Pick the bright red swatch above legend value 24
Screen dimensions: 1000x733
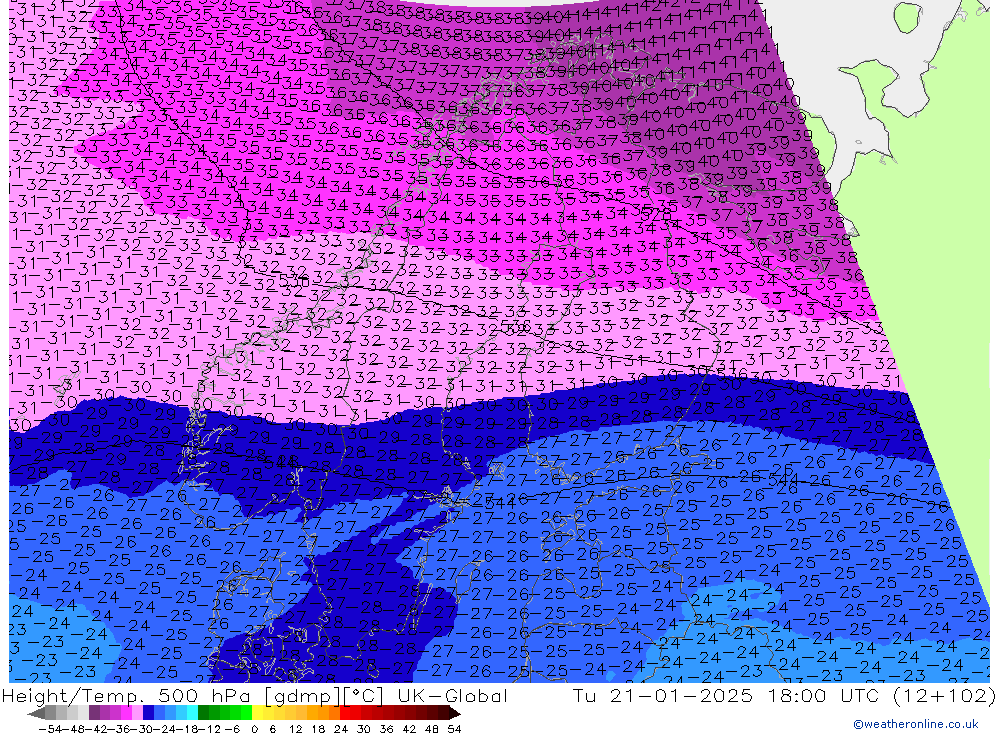[345, 714]
